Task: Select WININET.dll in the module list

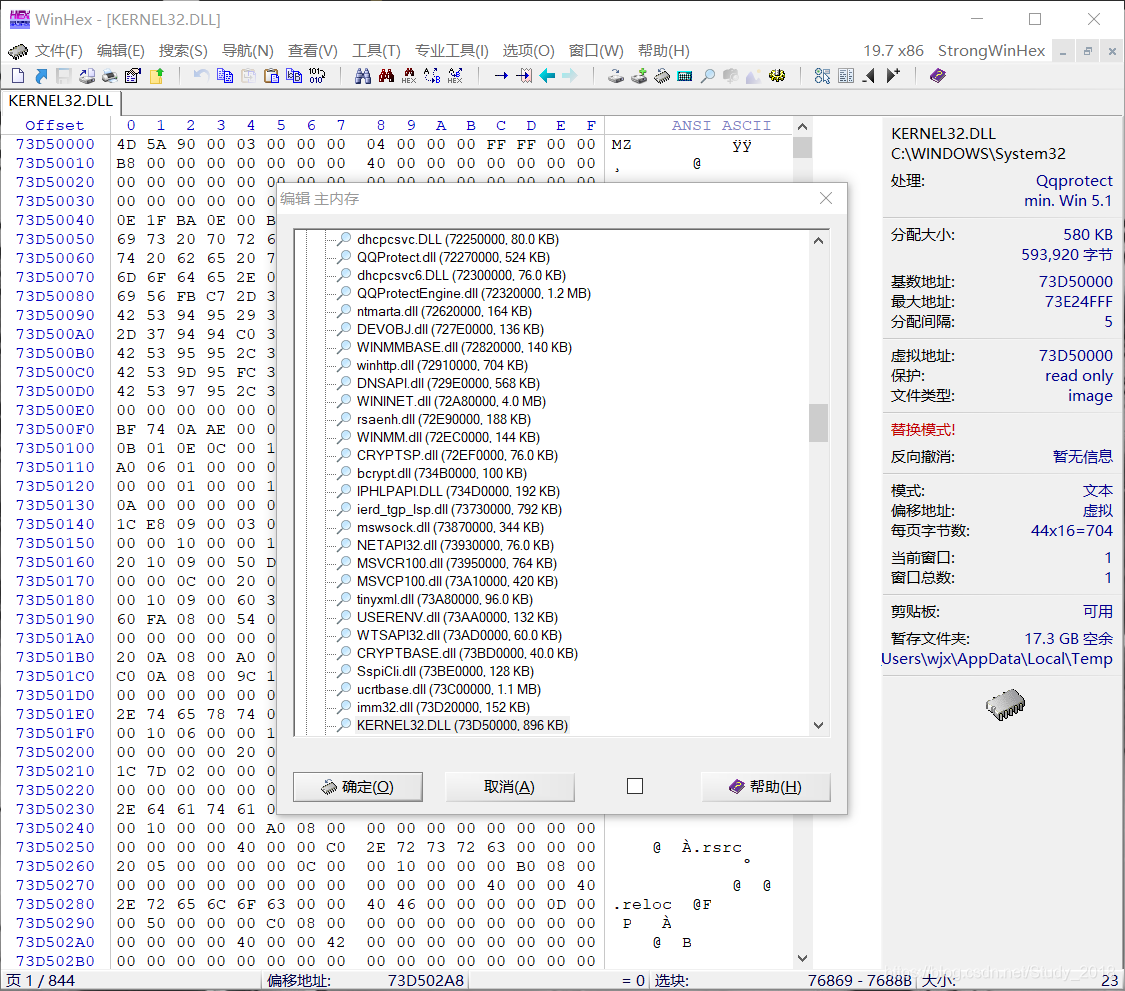Action: [x=451, y=401]
